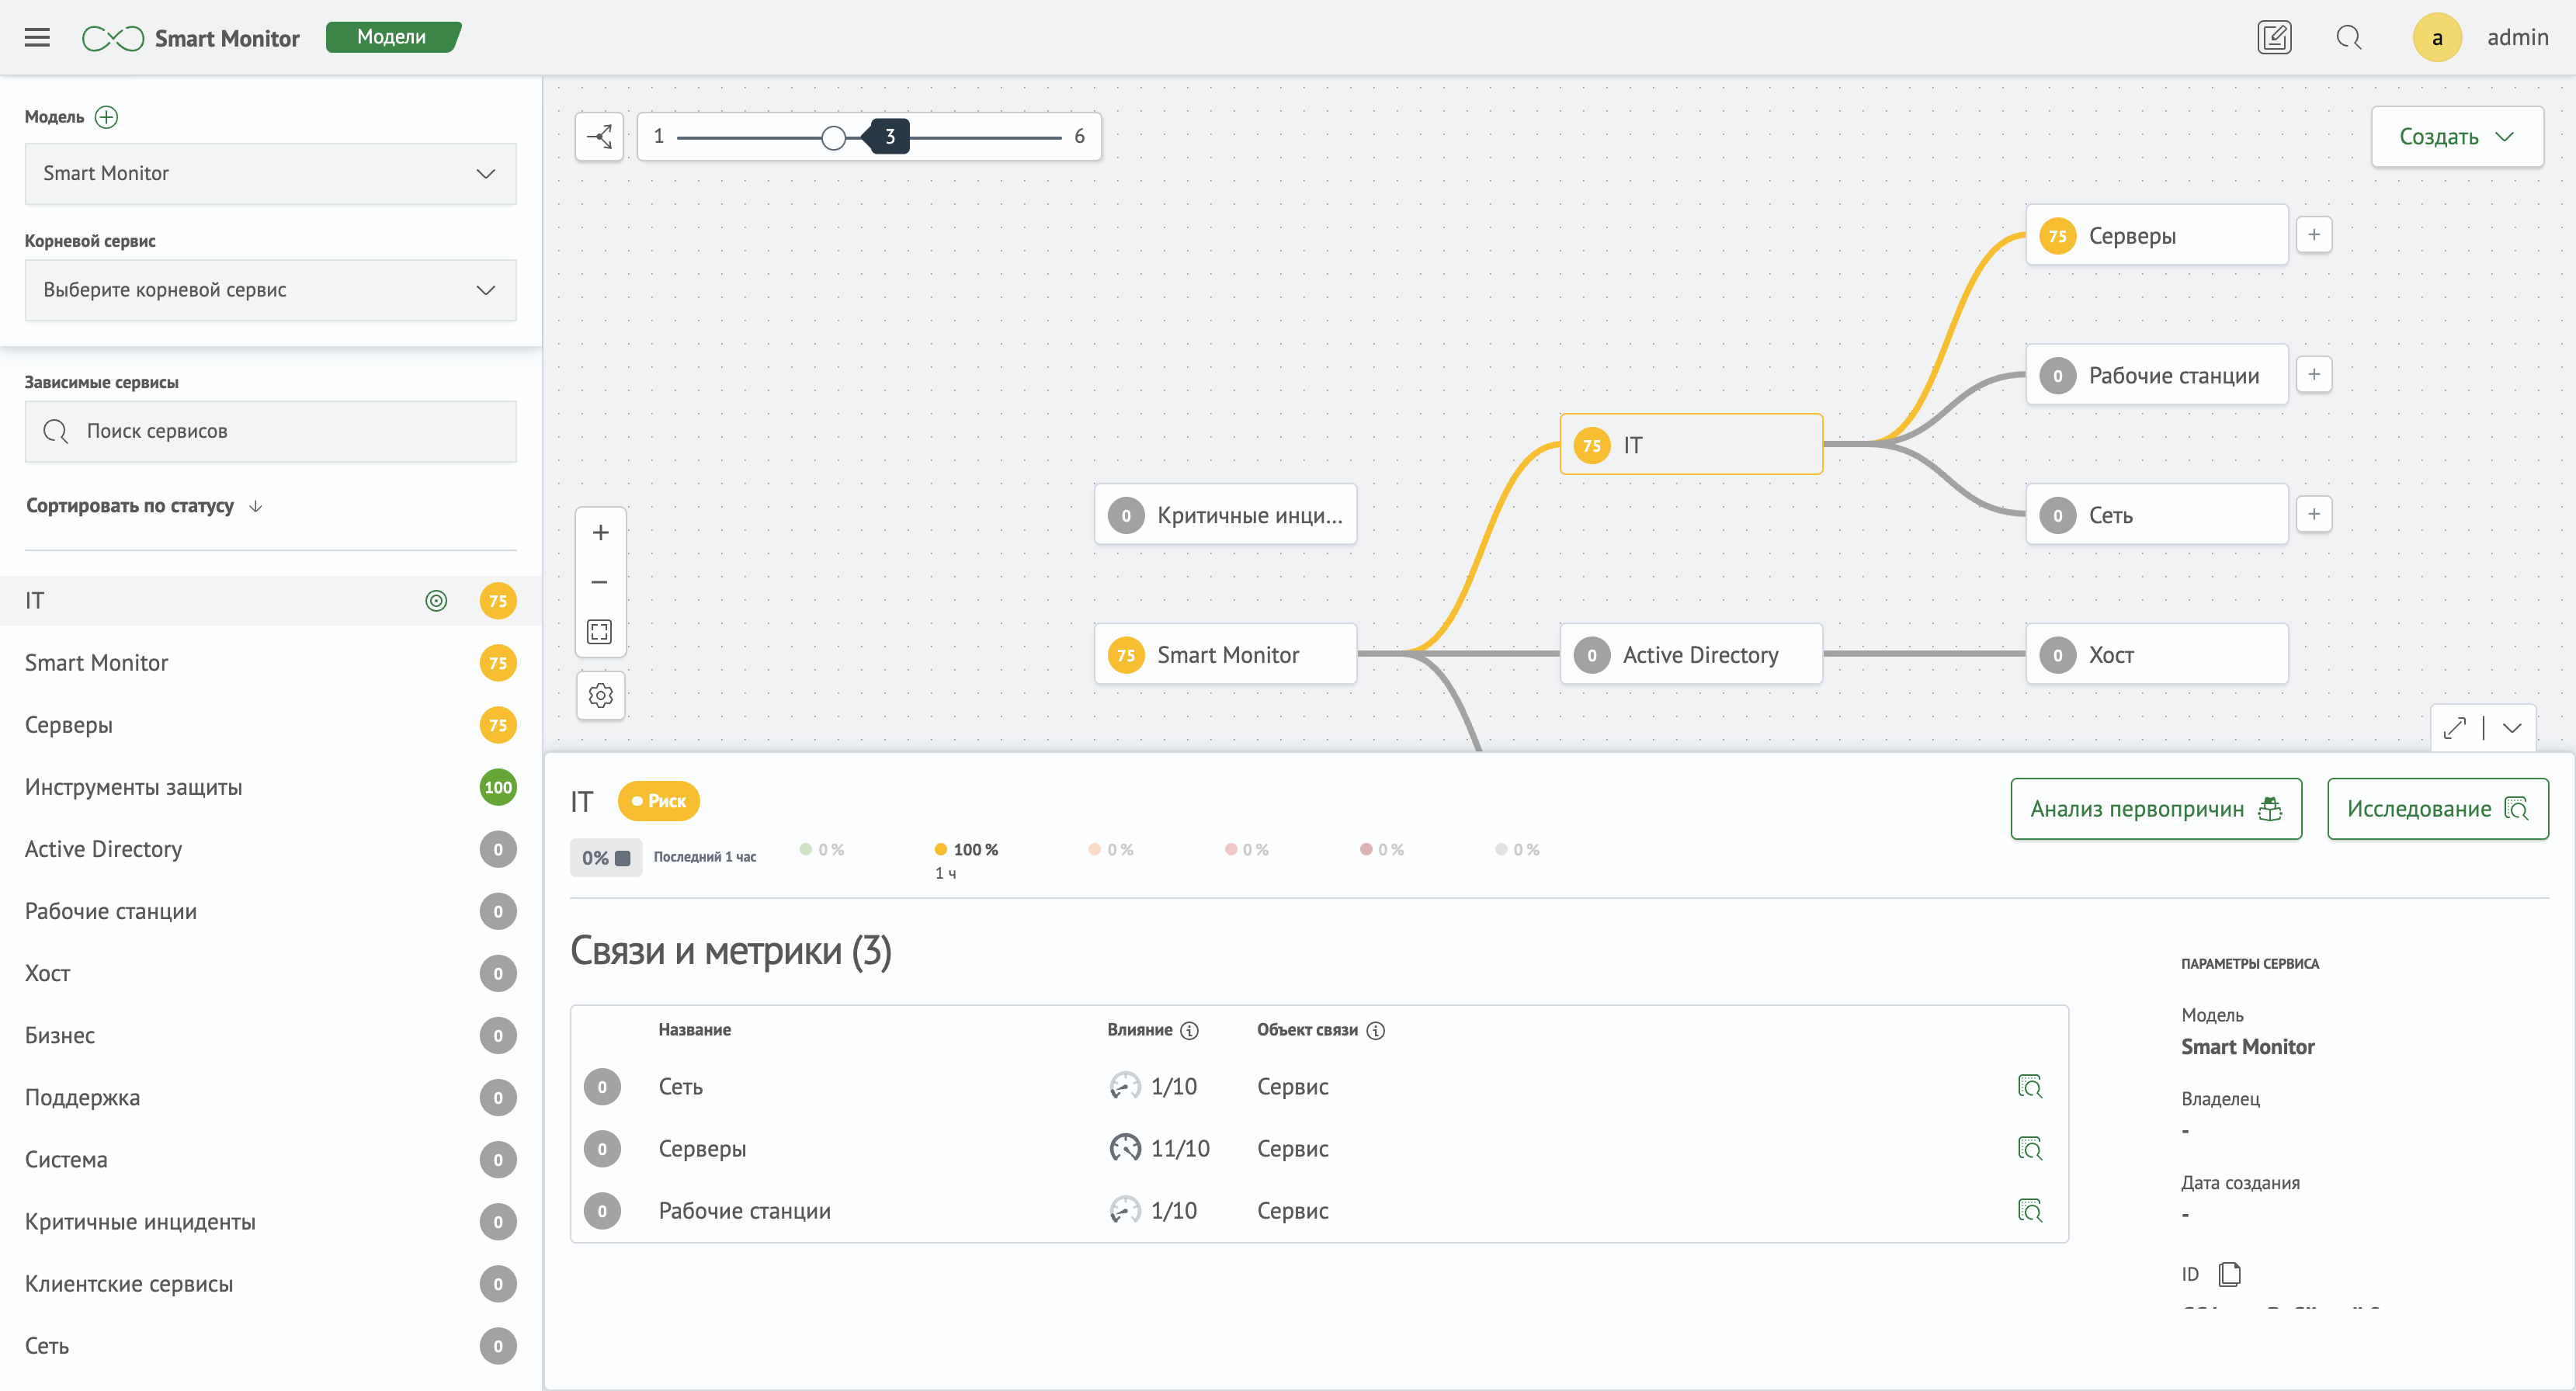Click the target icon on IT row

[436, 601]
